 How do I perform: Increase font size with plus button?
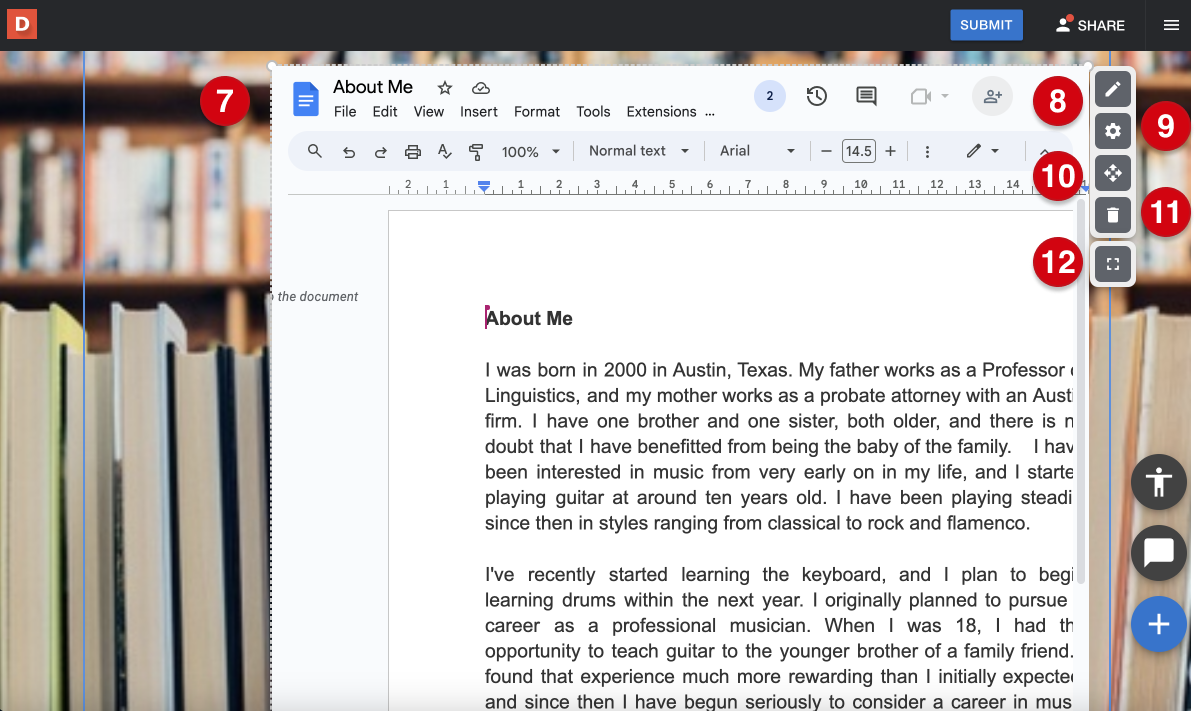[x=890, y=151]
